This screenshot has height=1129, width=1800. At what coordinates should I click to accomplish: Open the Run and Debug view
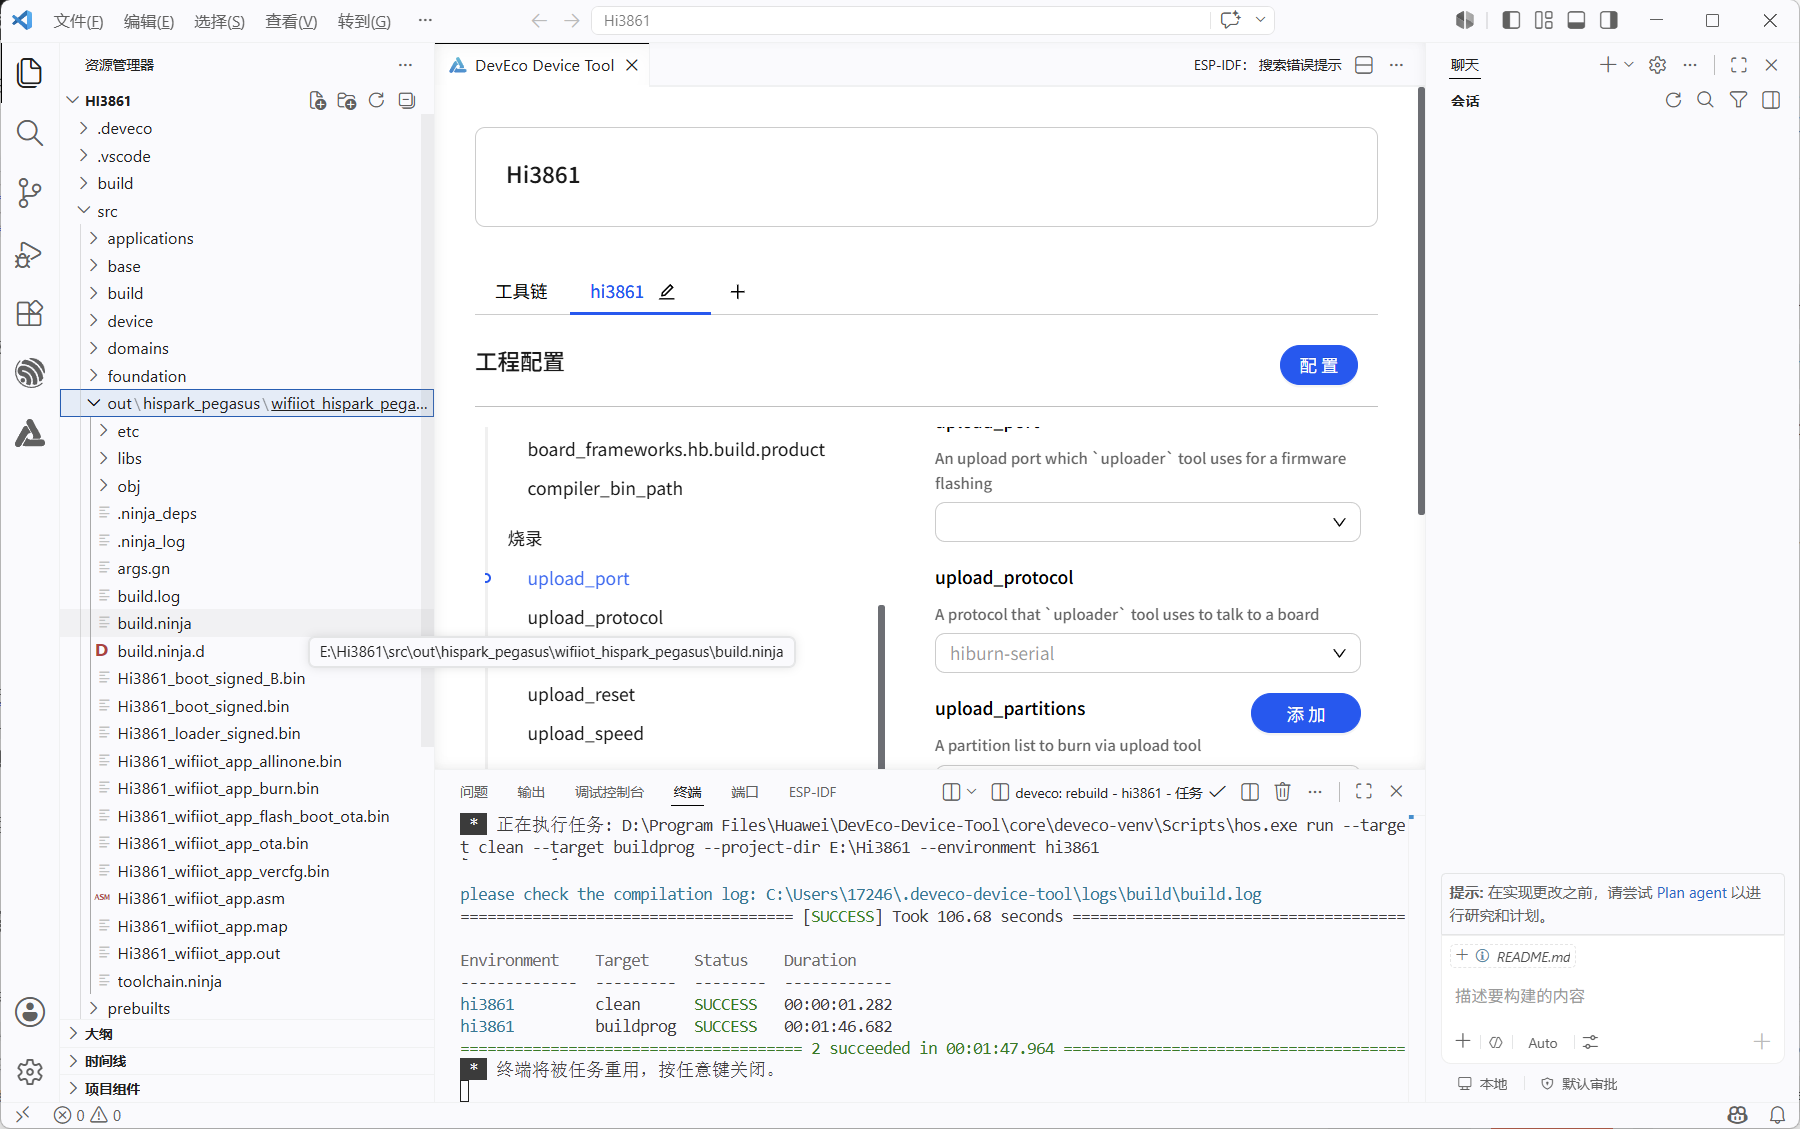point(30,254)
